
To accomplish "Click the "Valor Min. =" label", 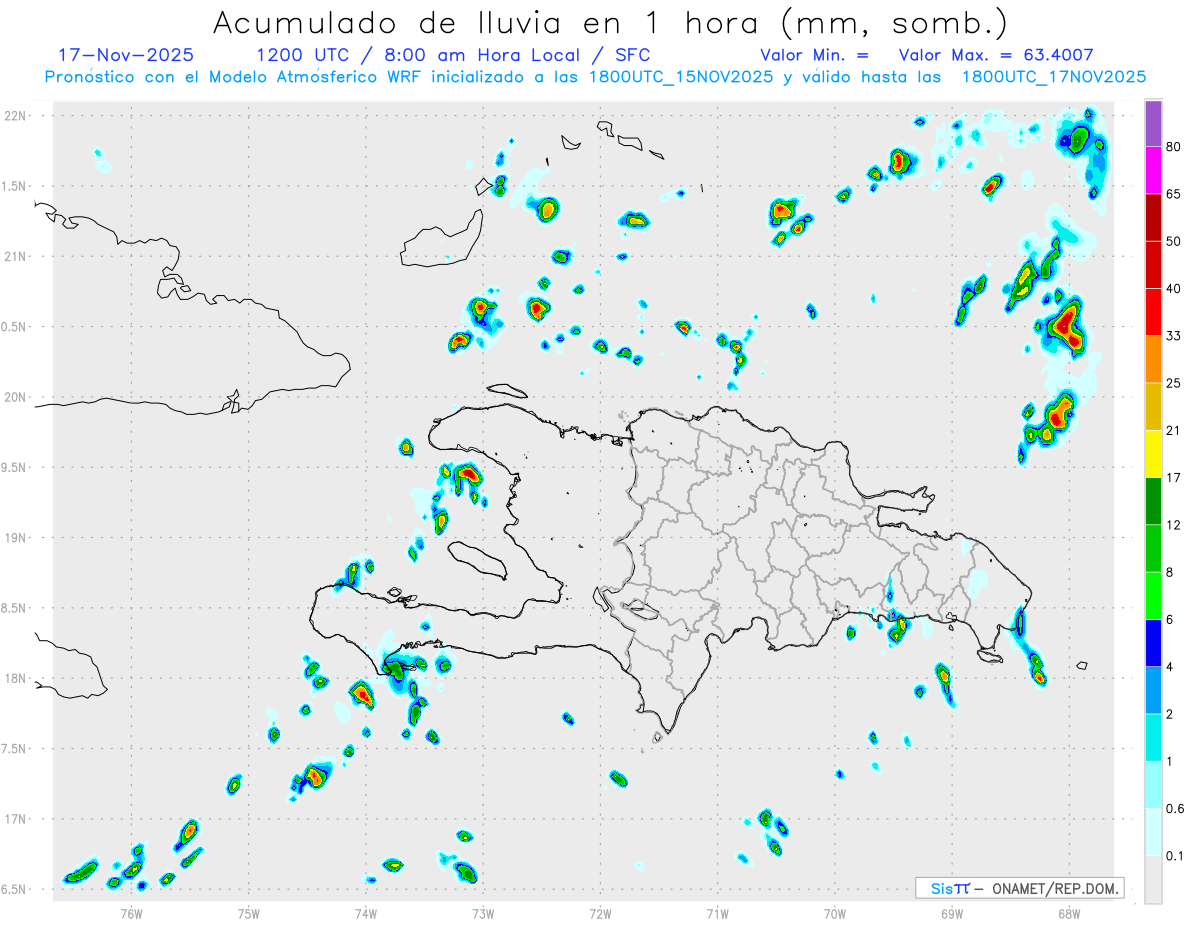I will coord(814,55).
